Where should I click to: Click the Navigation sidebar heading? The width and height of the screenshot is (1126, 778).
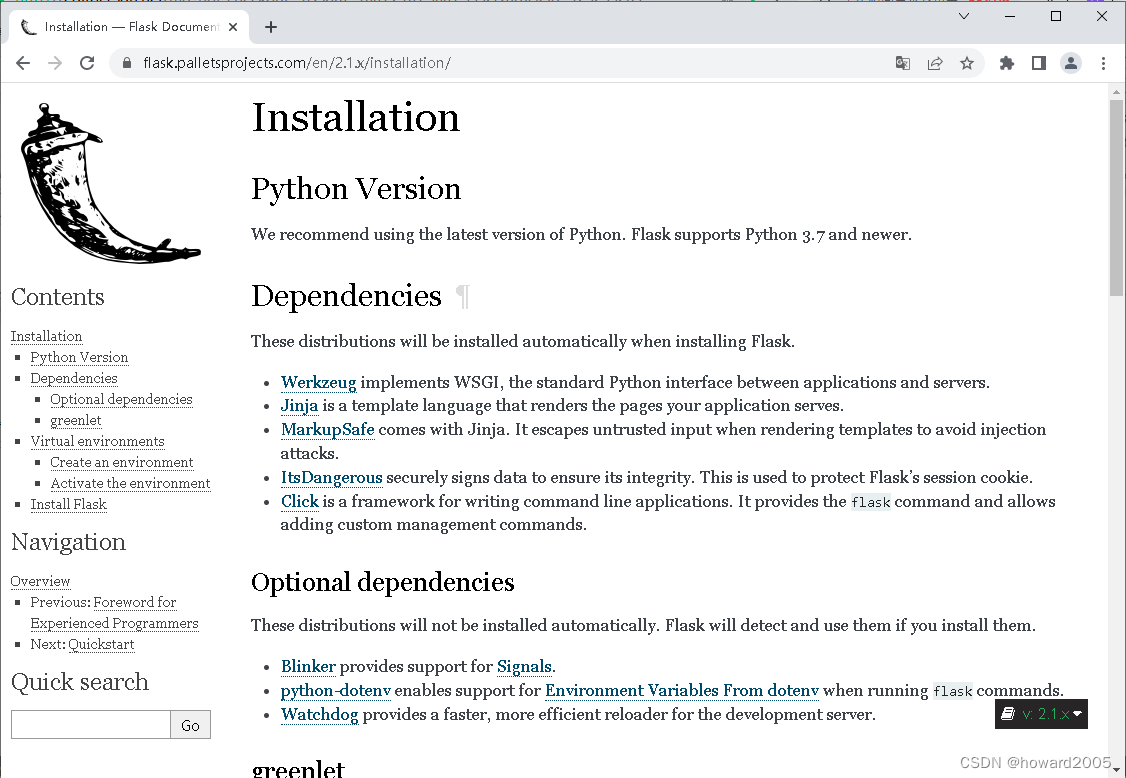[68, 542]
